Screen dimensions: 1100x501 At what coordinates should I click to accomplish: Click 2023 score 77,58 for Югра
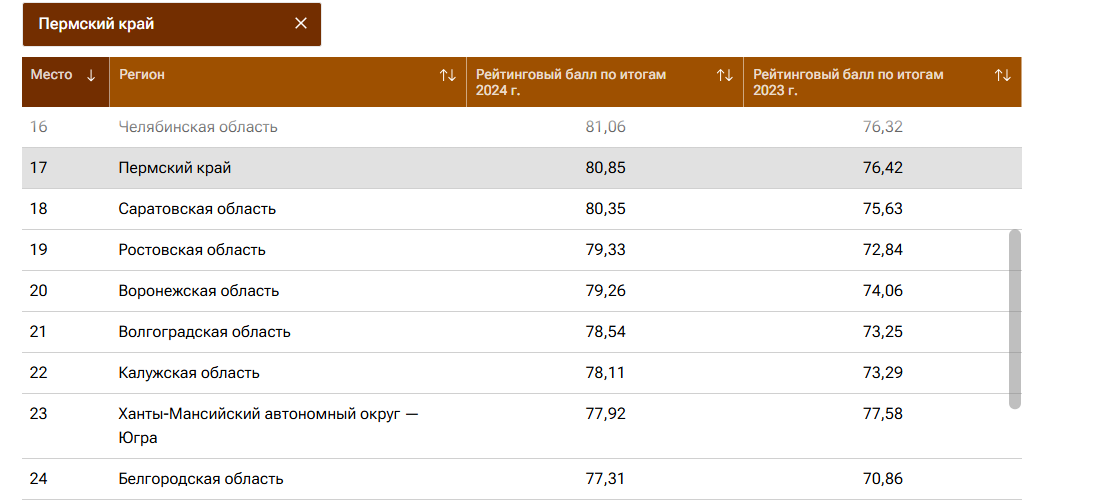tap(882, 413)
